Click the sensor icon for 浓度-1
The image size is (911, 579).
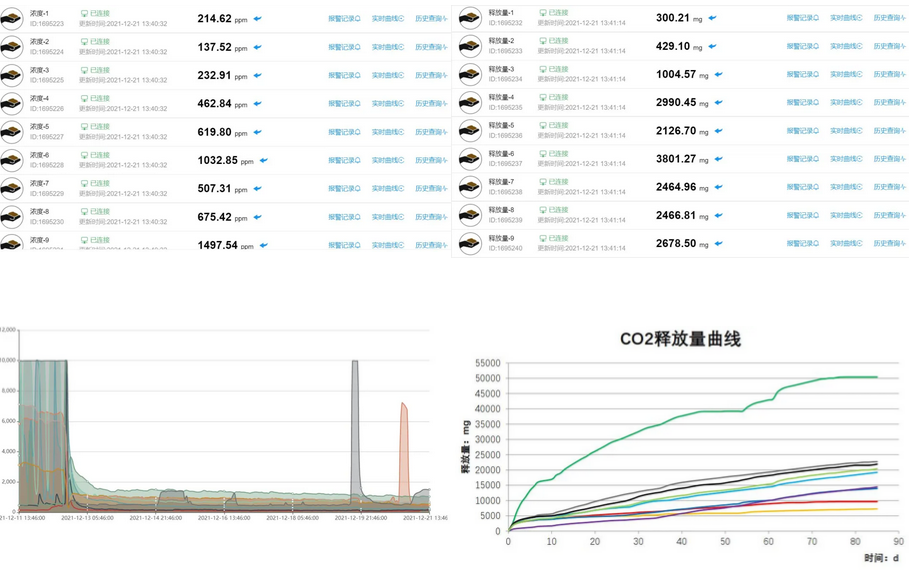tap(12, 18)
